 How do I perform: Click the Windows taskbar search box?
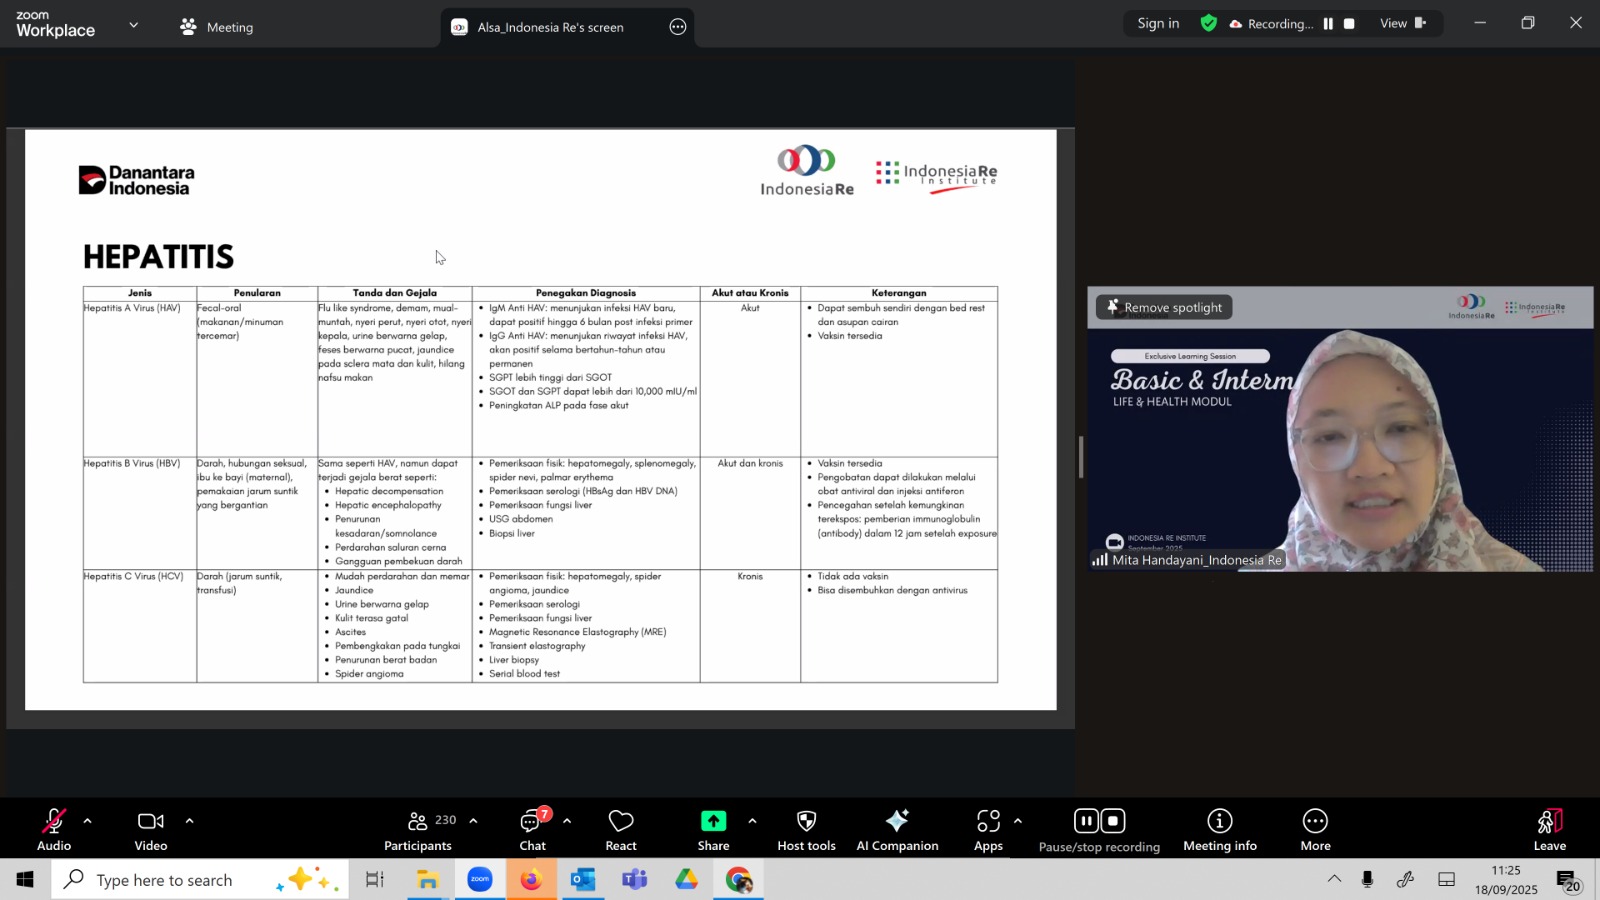tap(165, 880)
